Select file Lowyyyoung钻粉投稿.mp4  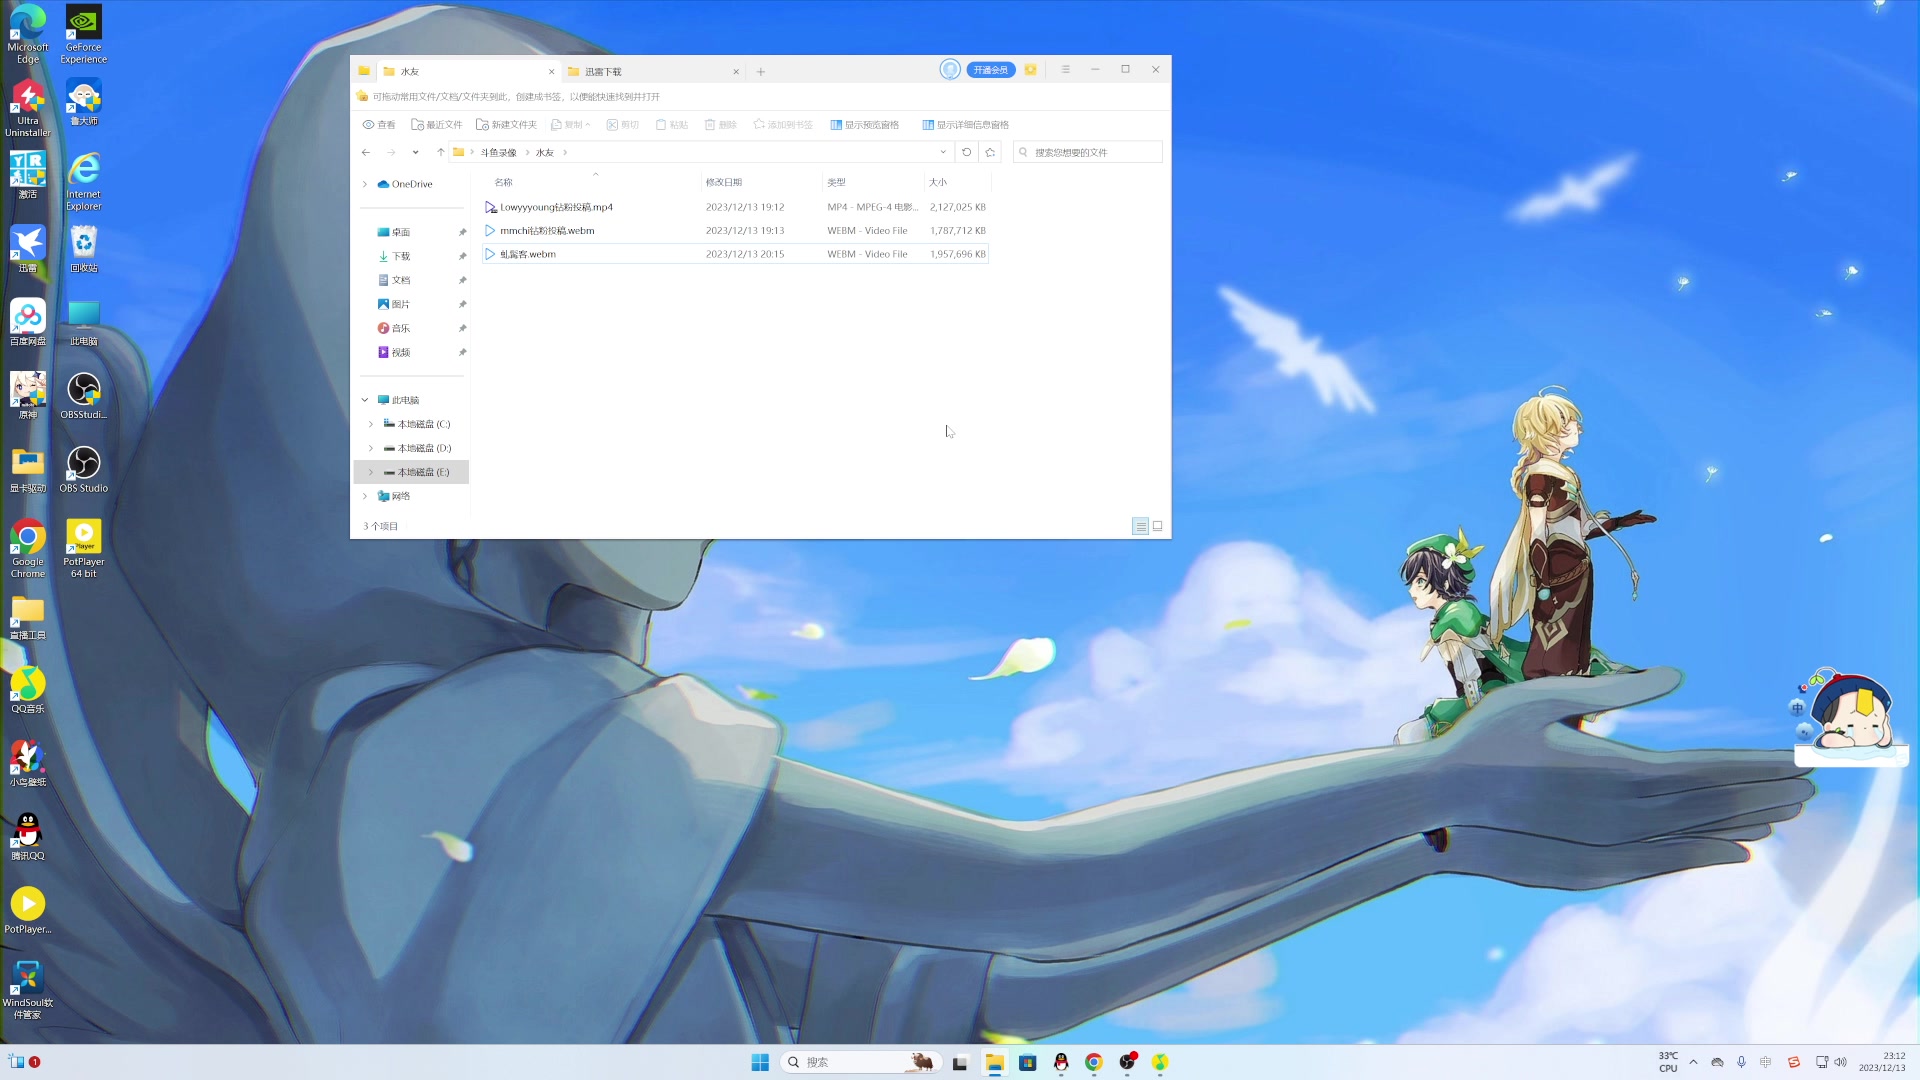click(735, 207)
